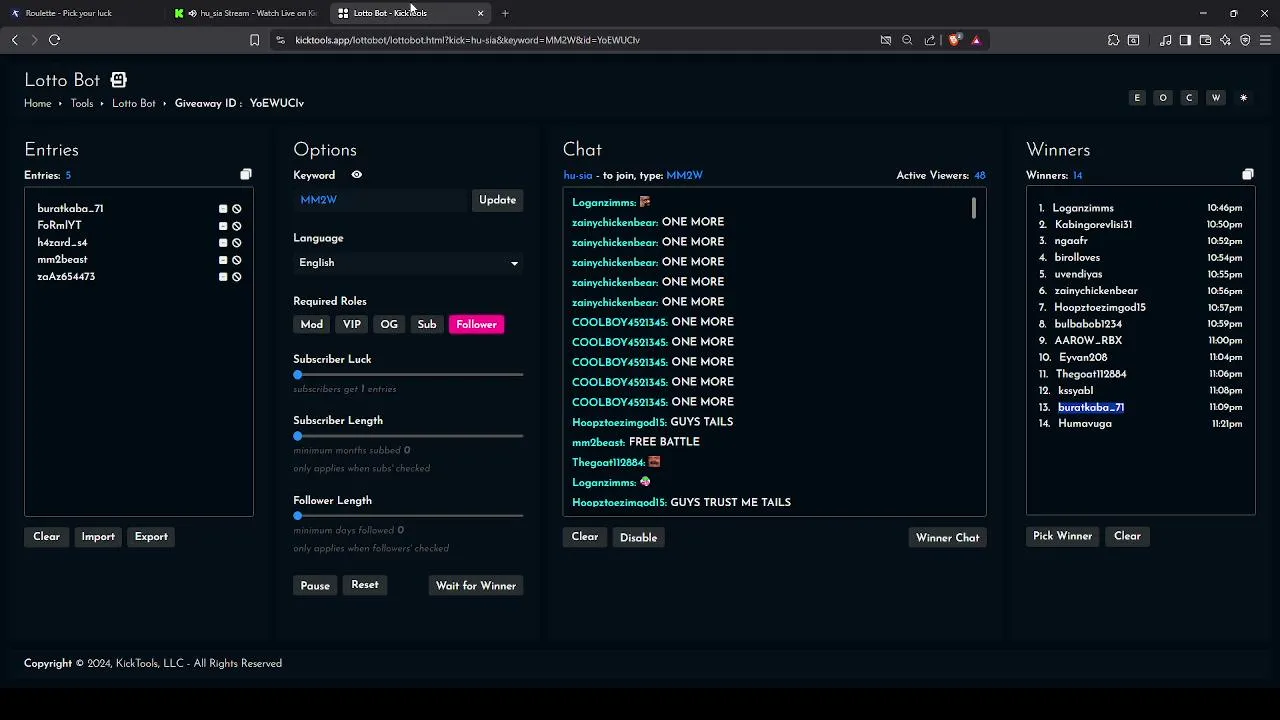Image resolution: width=1280 pixels, height=720 pixels.
Task: Toggle keyword visibility with the eye icon
Action: coord(356,175)
